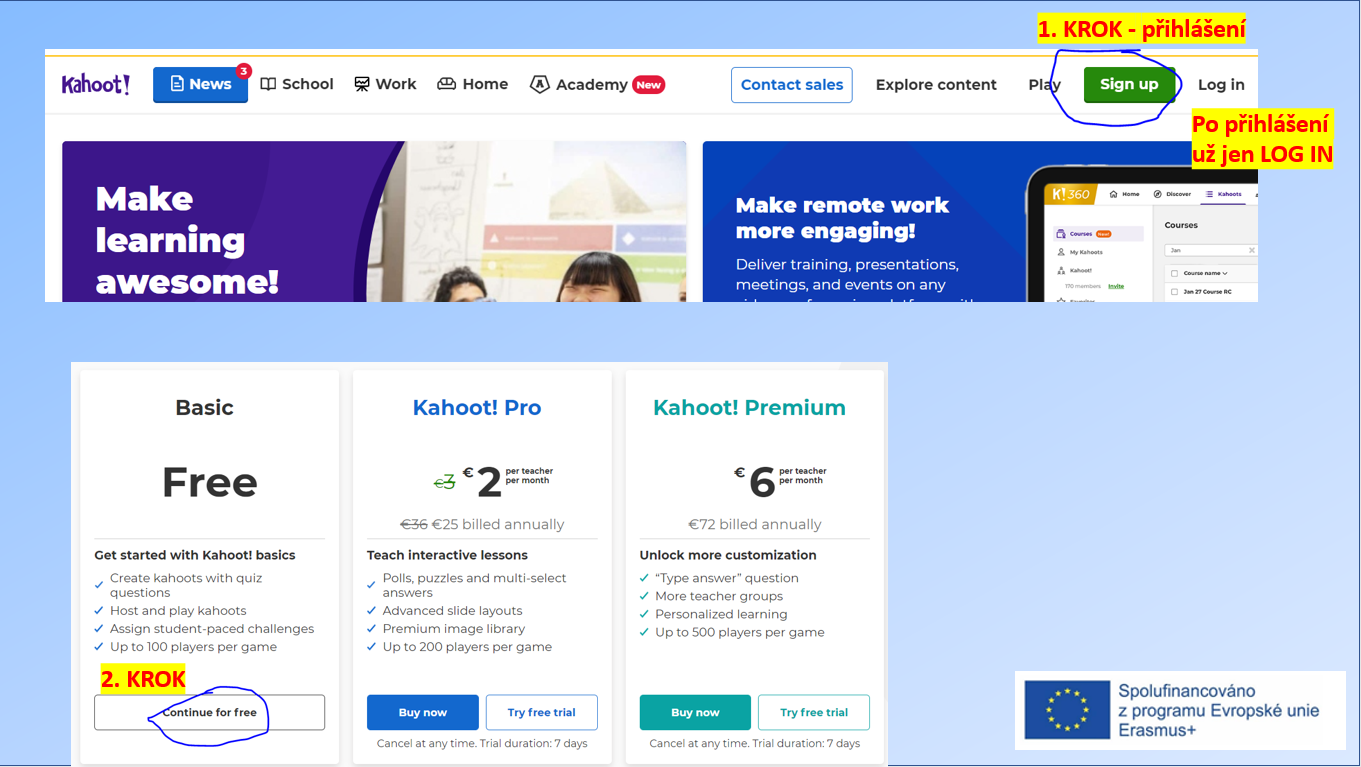This screenshot has width=1361, height=767.
Task: Click the Work presentation icon
Action: point(362,84)
